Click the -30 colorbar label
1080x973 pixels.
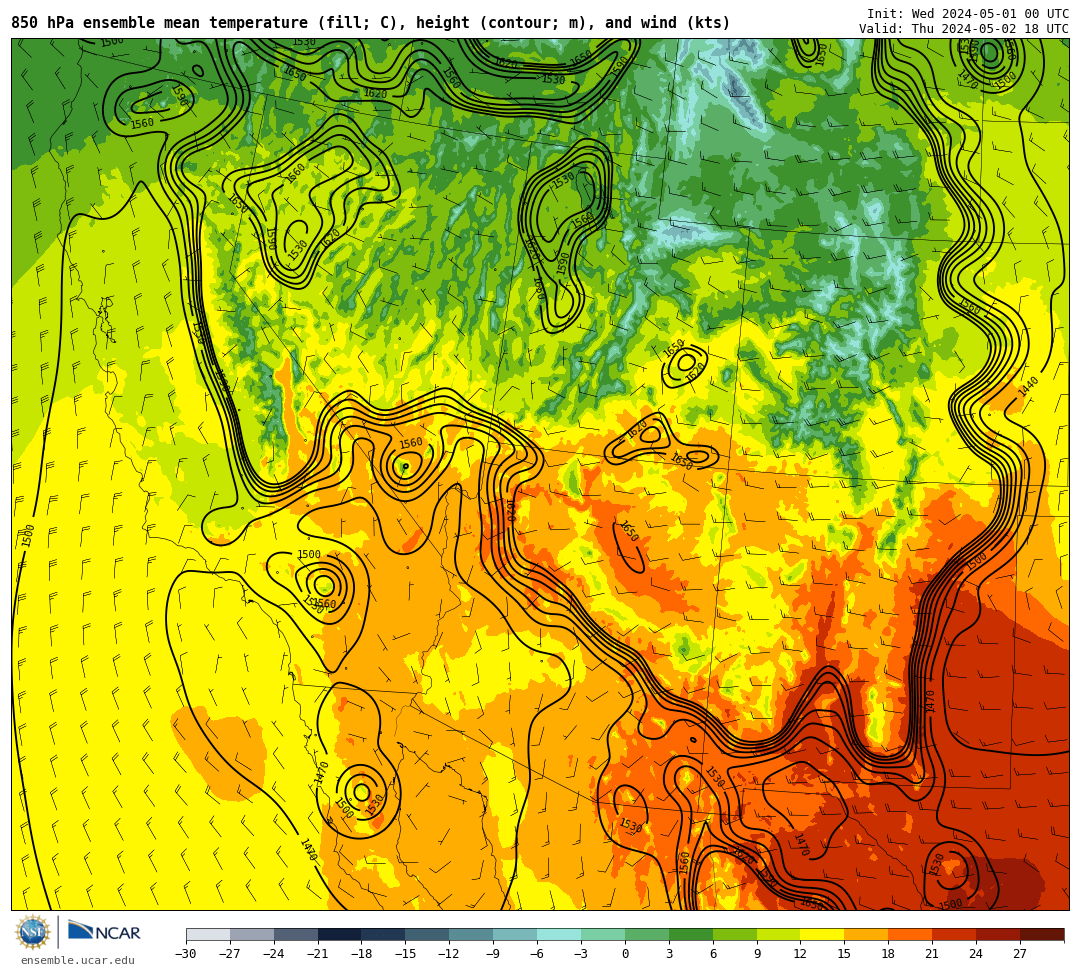click(x=186, y=954)
